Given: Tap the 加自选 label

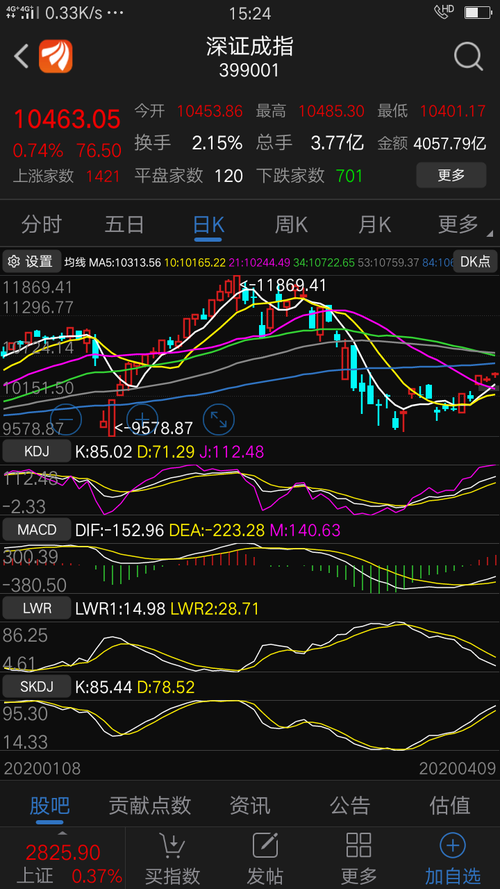Looking at the screenshot, I should click(x=453, y=875).
